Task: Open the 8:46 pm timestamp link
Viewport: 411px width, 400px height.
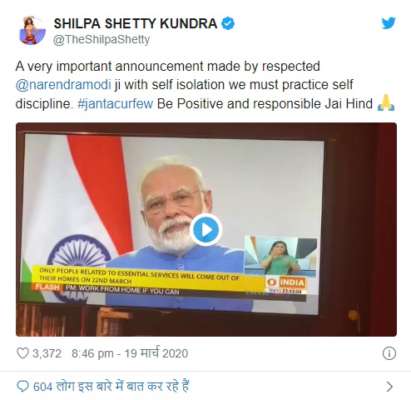Action: [x=92, y=353]
